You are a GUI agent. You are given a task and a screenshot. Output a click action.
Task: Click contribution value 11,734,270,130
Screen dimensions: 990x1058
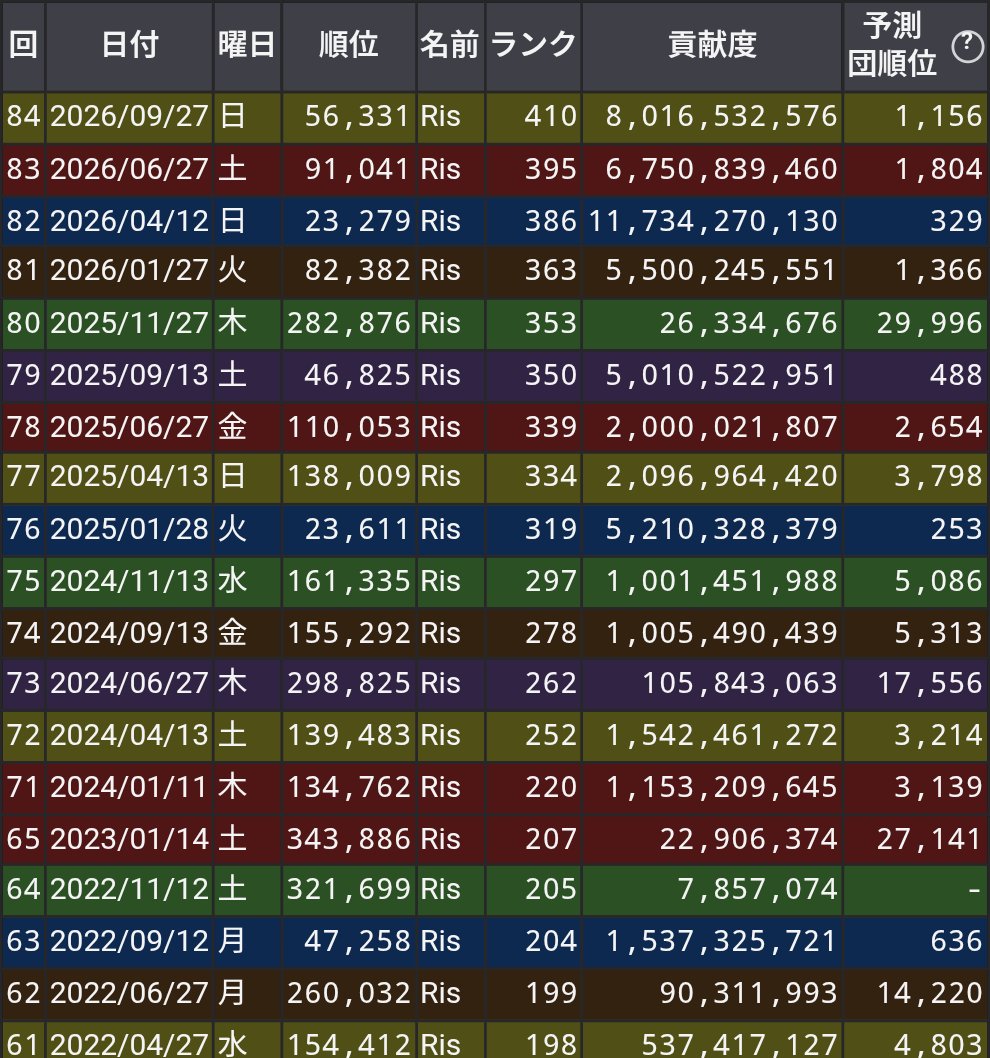(712, 221)
